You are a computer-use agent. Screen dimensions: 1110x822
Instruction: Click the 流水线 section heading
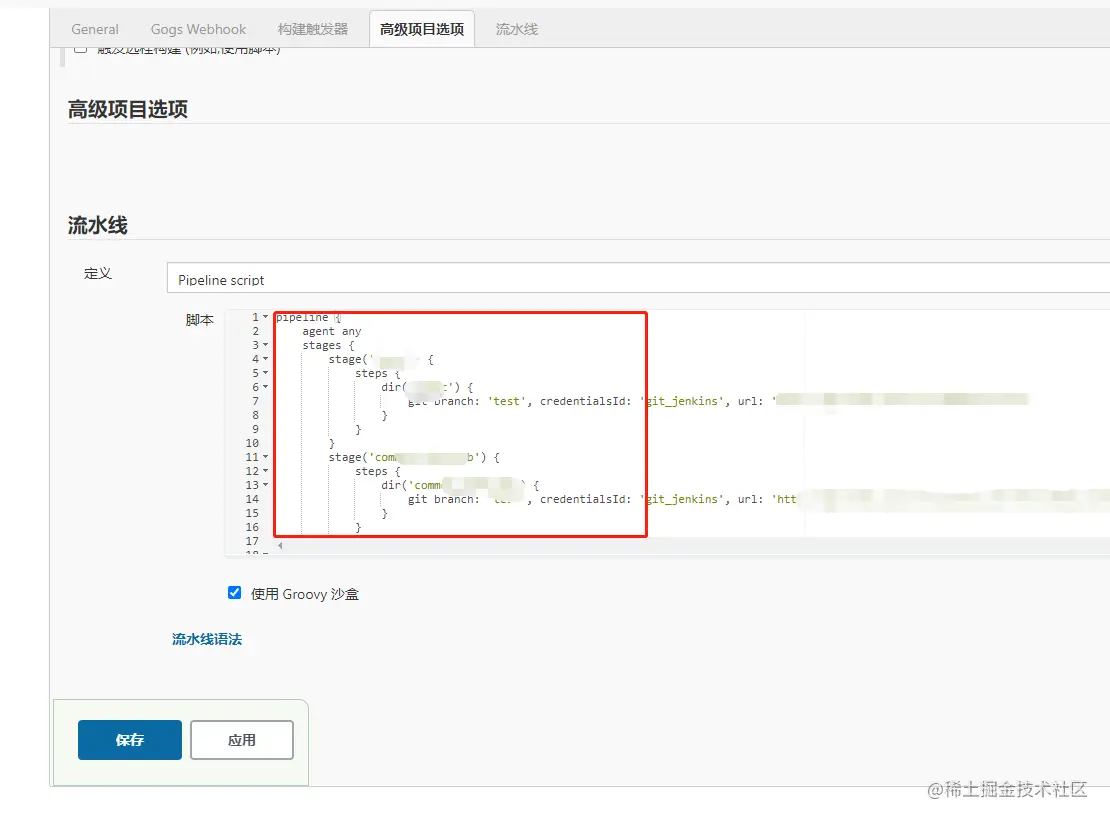click(x=98, y=225)
